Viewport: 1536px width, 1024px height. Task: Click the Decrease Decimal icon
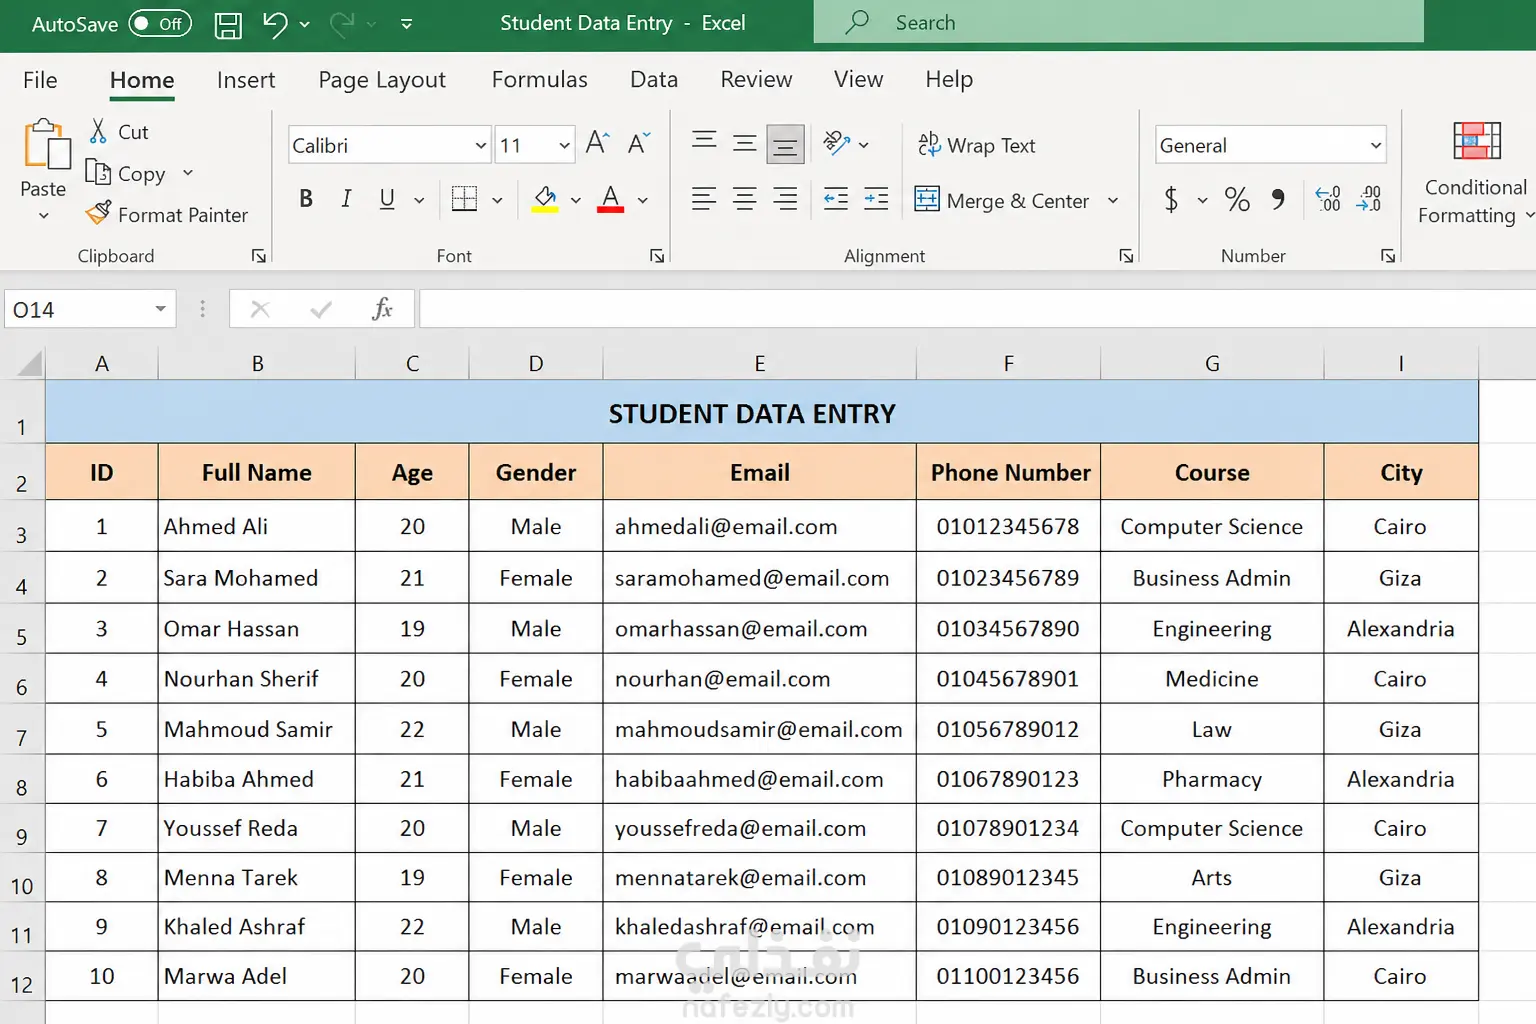pyautogui.click(x=1369, y=199)
